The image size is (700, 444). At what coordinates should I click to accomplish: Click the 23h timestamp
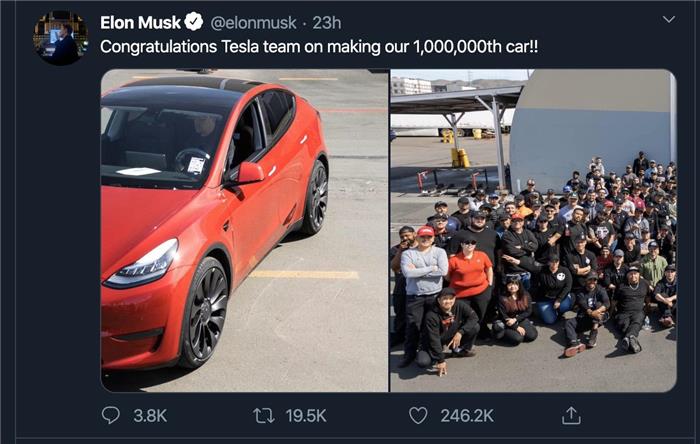pos(327,22)
